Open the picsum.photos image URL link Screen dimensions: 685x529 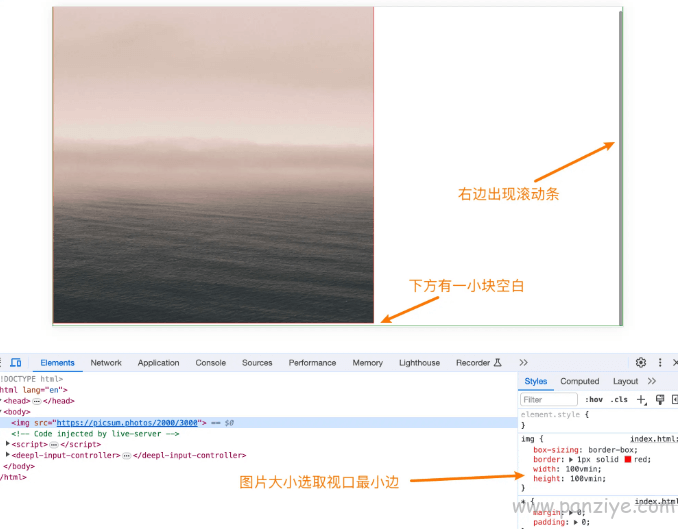pyautogui.click(x=127, y=422)
